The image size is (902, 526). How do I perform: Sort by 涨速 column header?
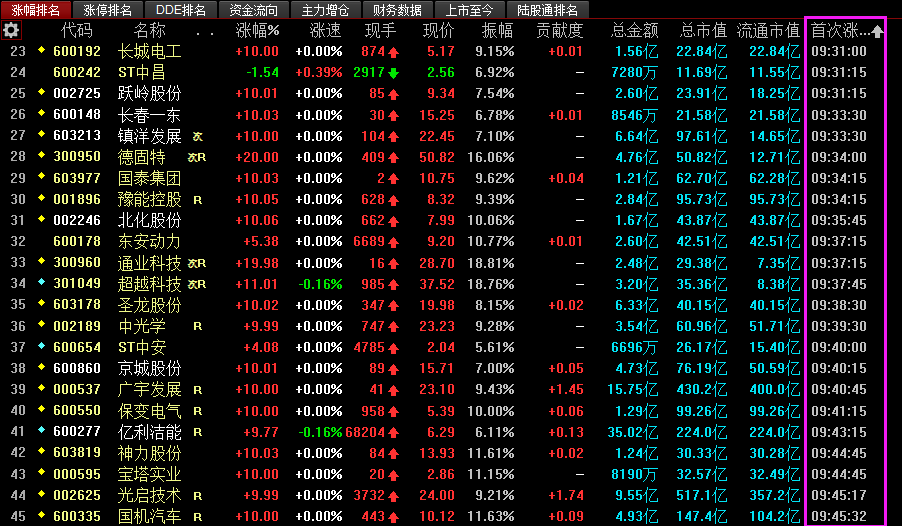coord(326,31)
